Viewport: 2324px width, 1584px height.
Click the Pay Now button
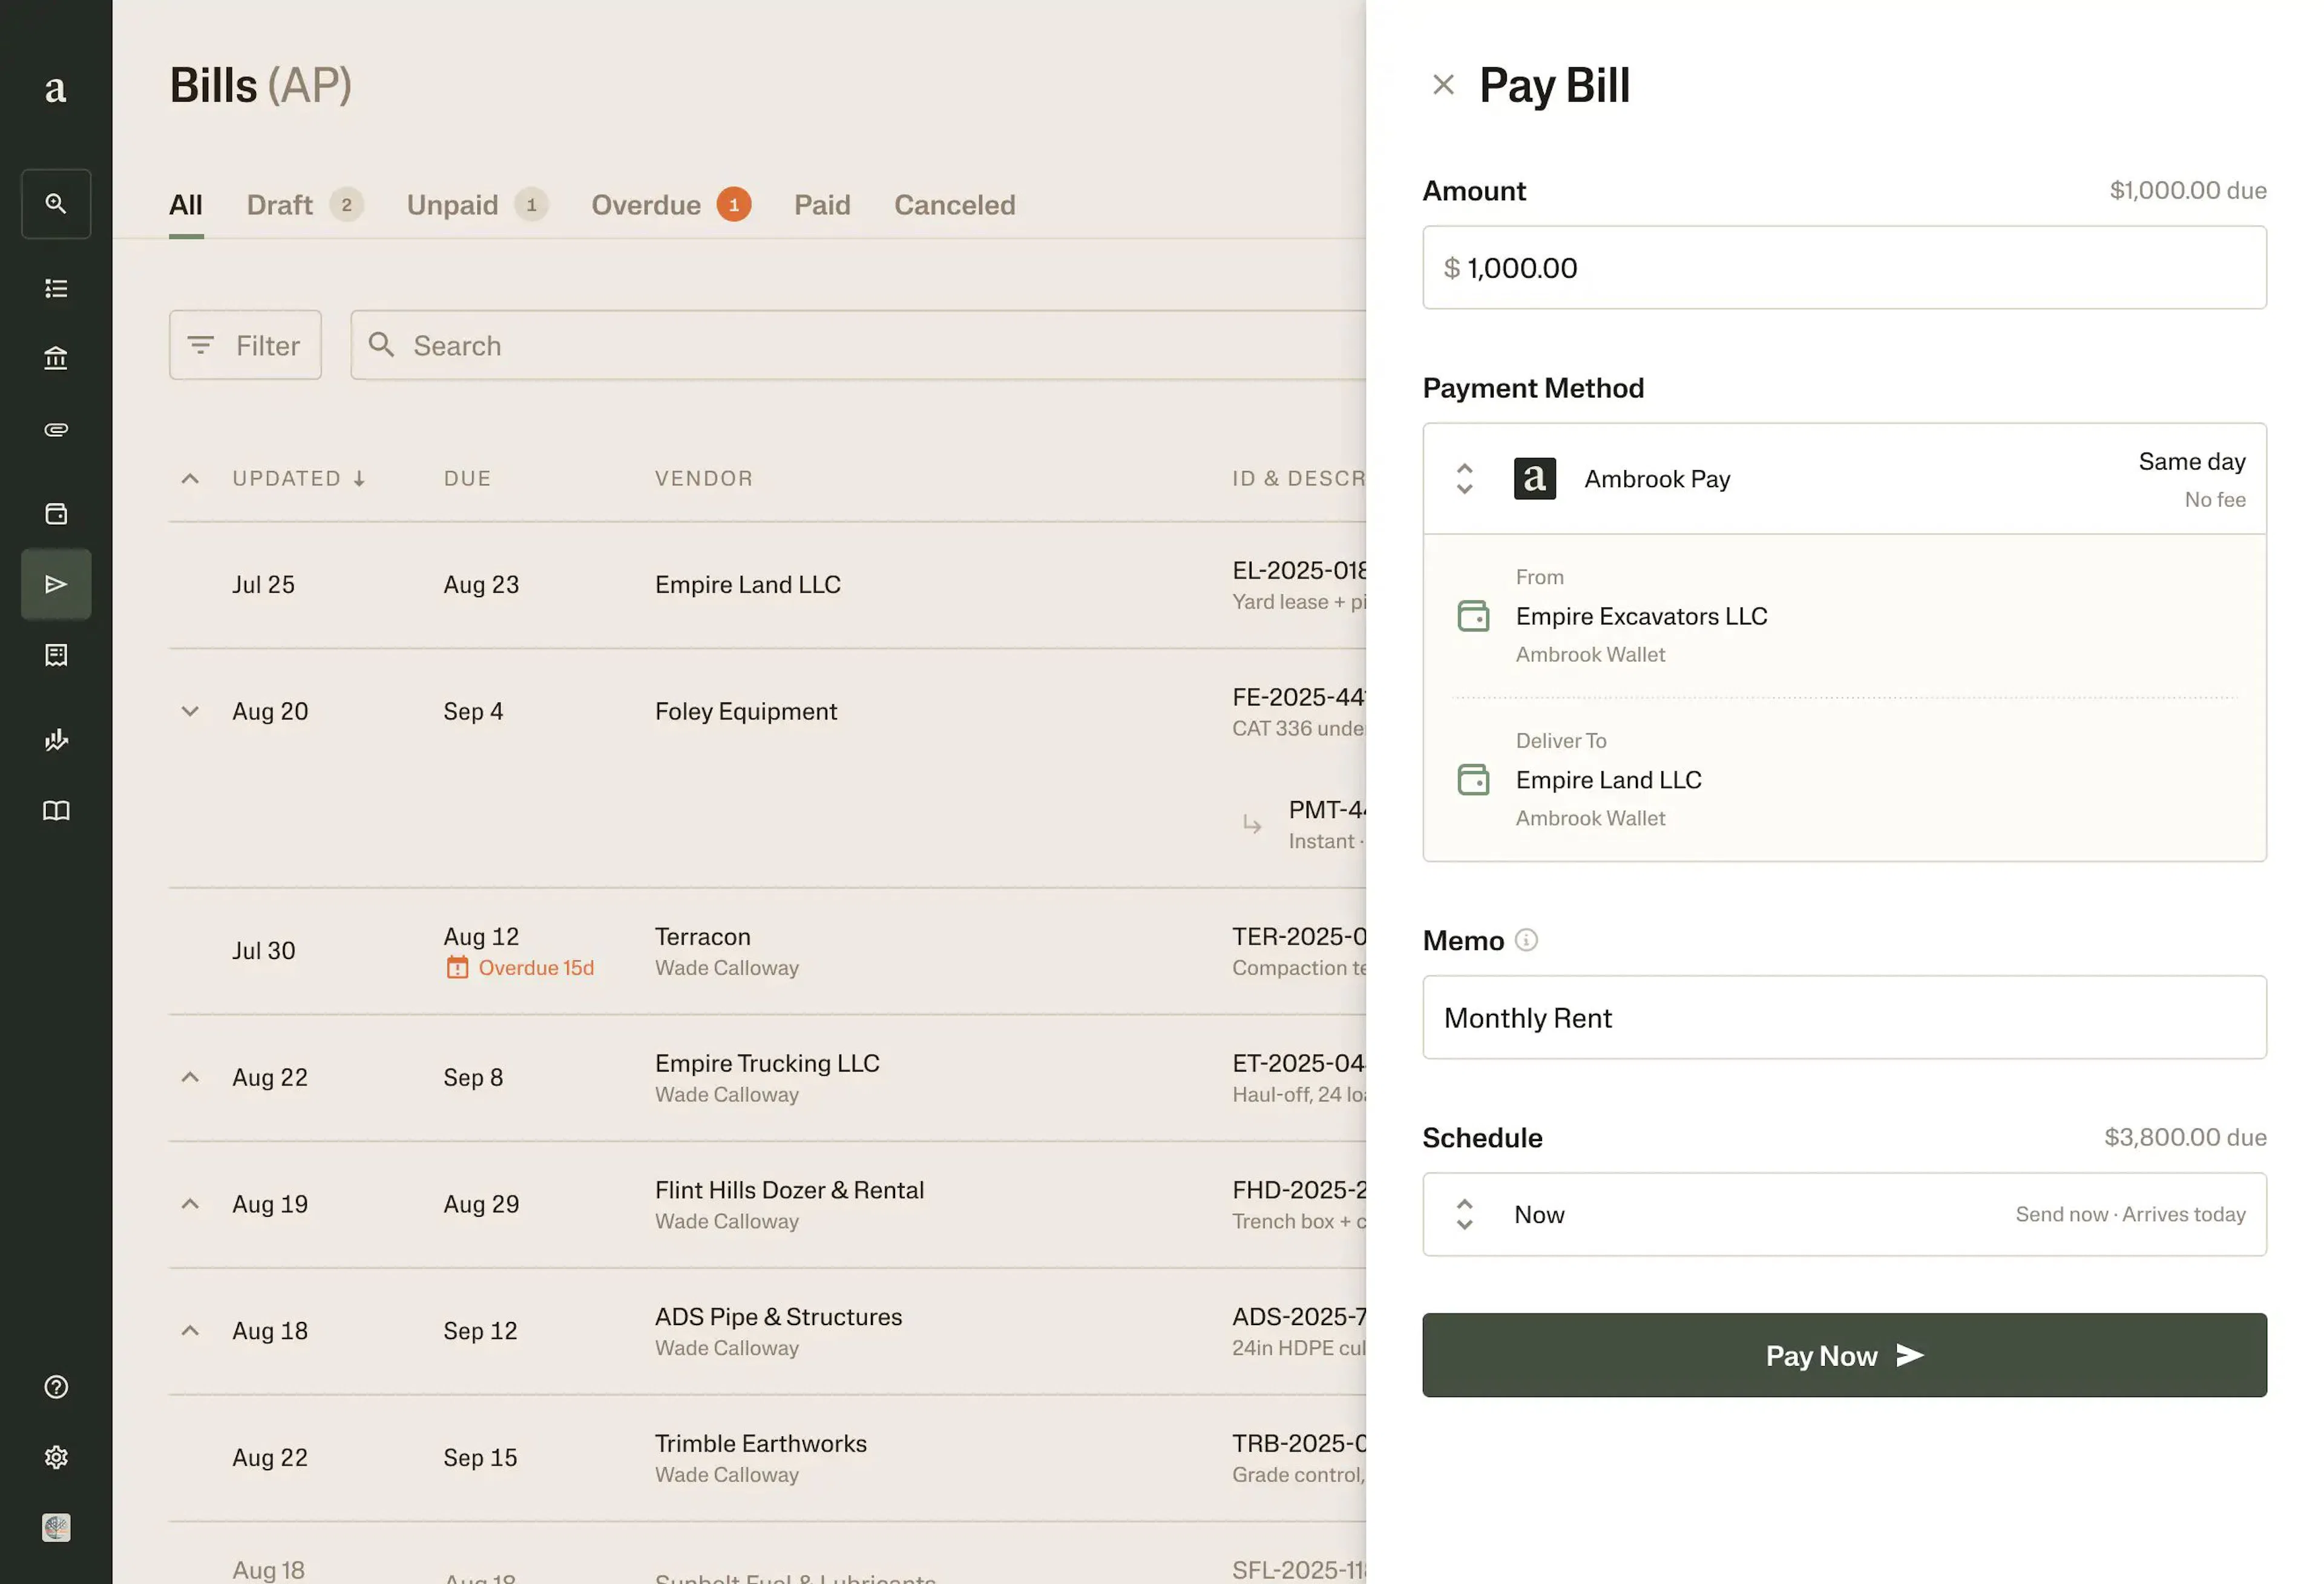pyautogui.click(x=1844, y=1355)
